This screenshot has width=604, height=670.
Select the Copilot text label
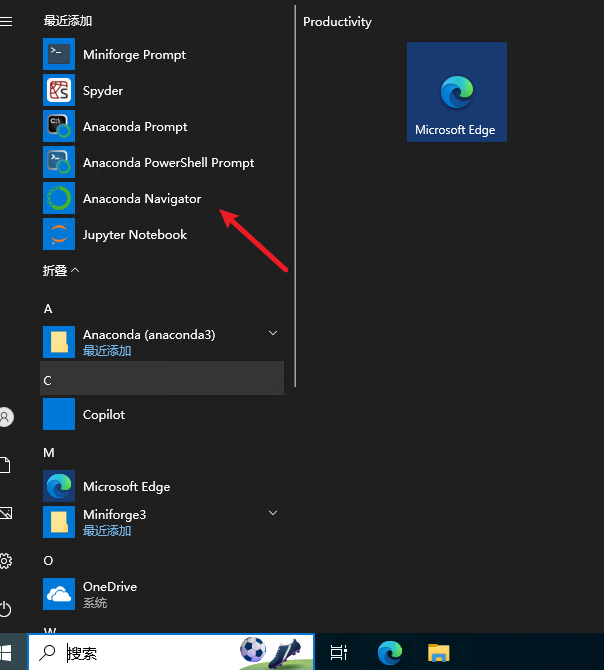click(x=104, y=414)
